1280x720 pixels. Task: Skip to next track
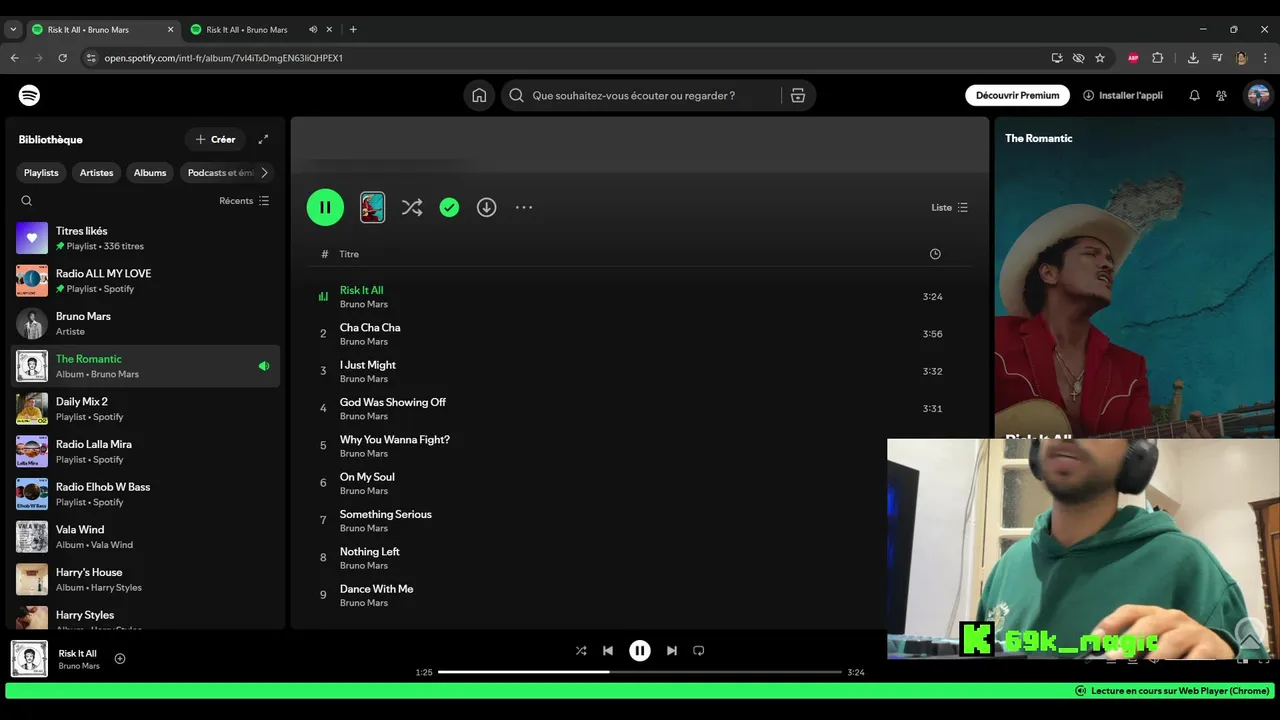coord(672,650)
